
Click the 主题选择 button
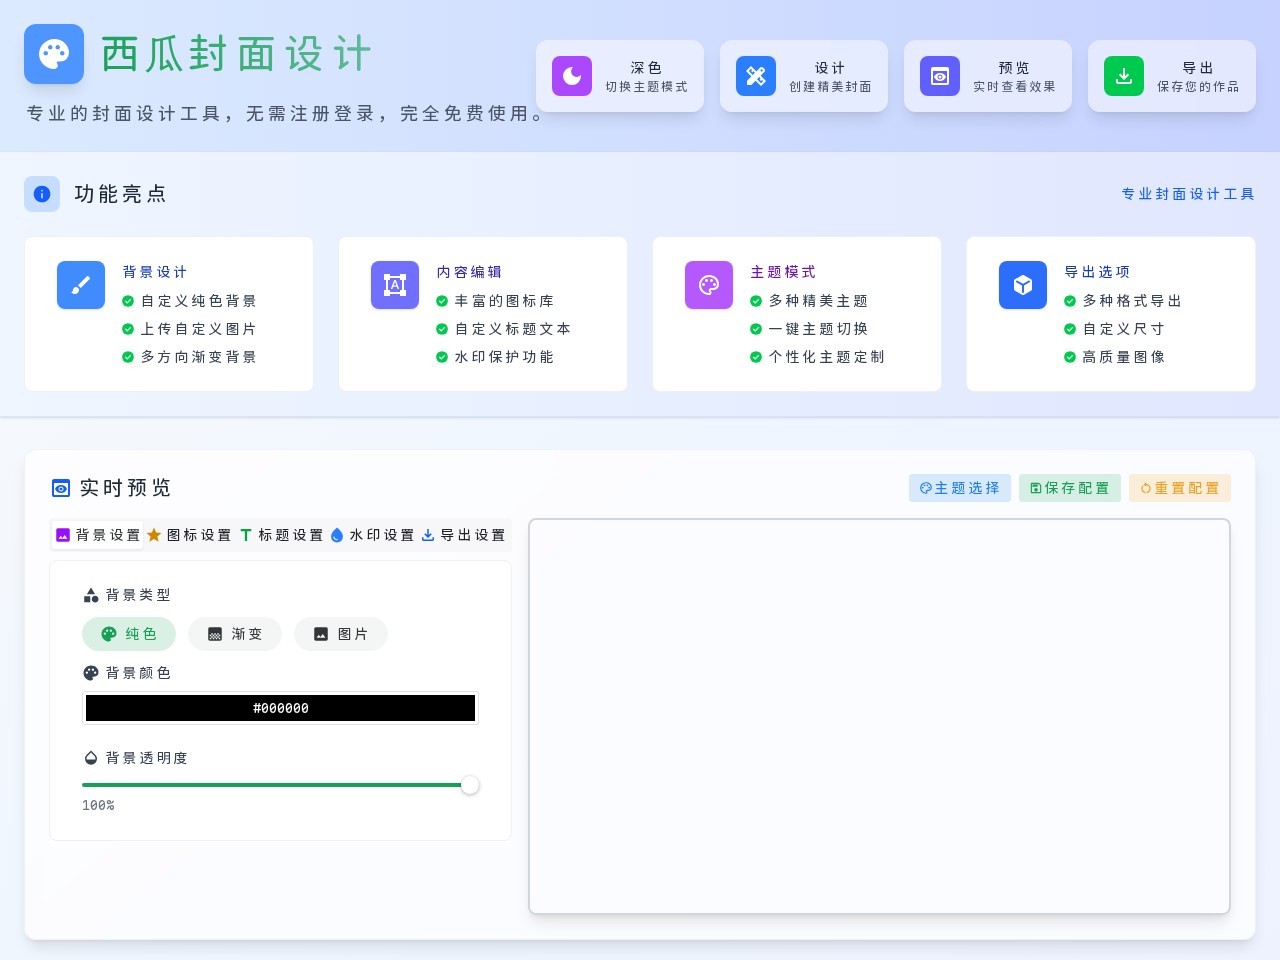pyautogui.click(x=960, y=488)
